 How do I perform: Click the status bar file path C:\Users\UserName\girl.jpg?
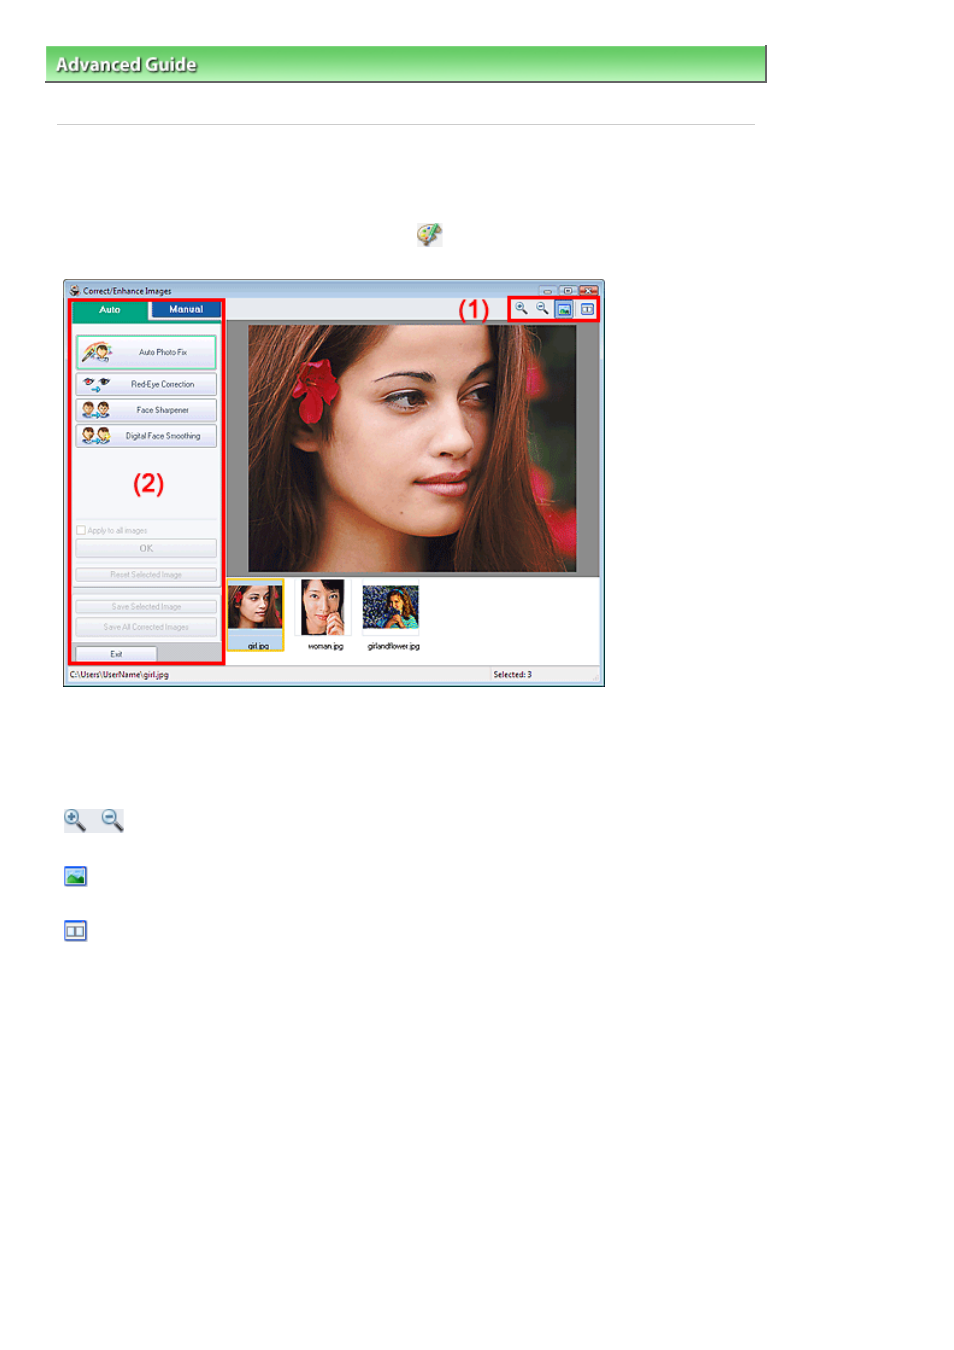click(x=119, y=675)
